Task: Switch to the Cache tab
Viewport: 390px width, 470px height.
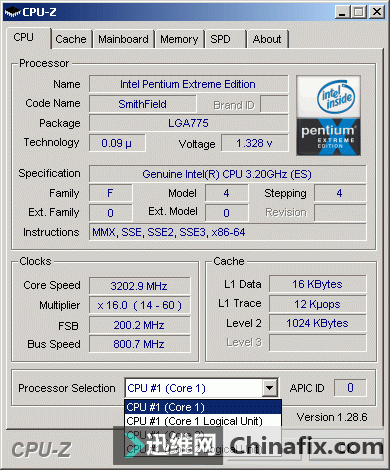Action: tap(71, 39)
